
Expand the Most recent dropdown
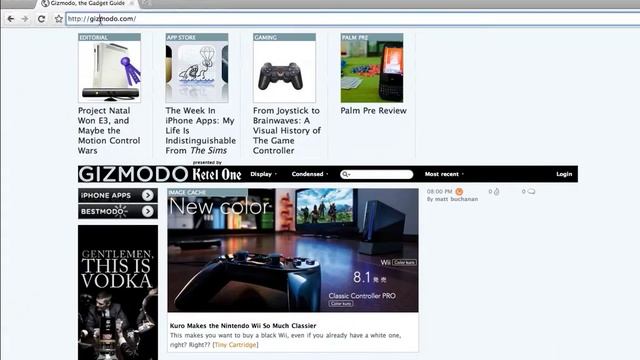(x=444, y=174)
